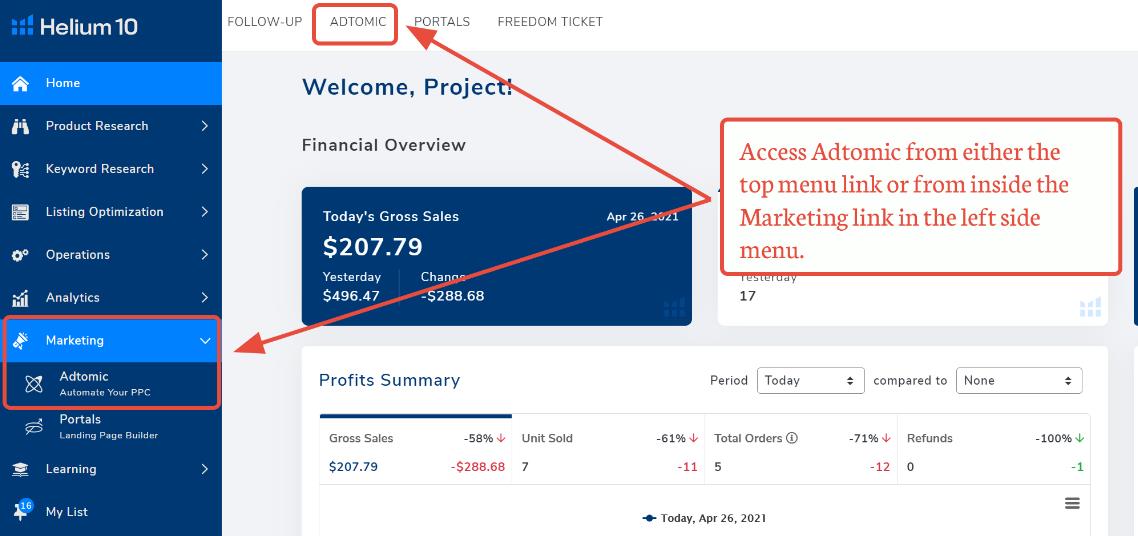
Task: Open the ADTOMIC top menu tab
Action: [358, 22]
